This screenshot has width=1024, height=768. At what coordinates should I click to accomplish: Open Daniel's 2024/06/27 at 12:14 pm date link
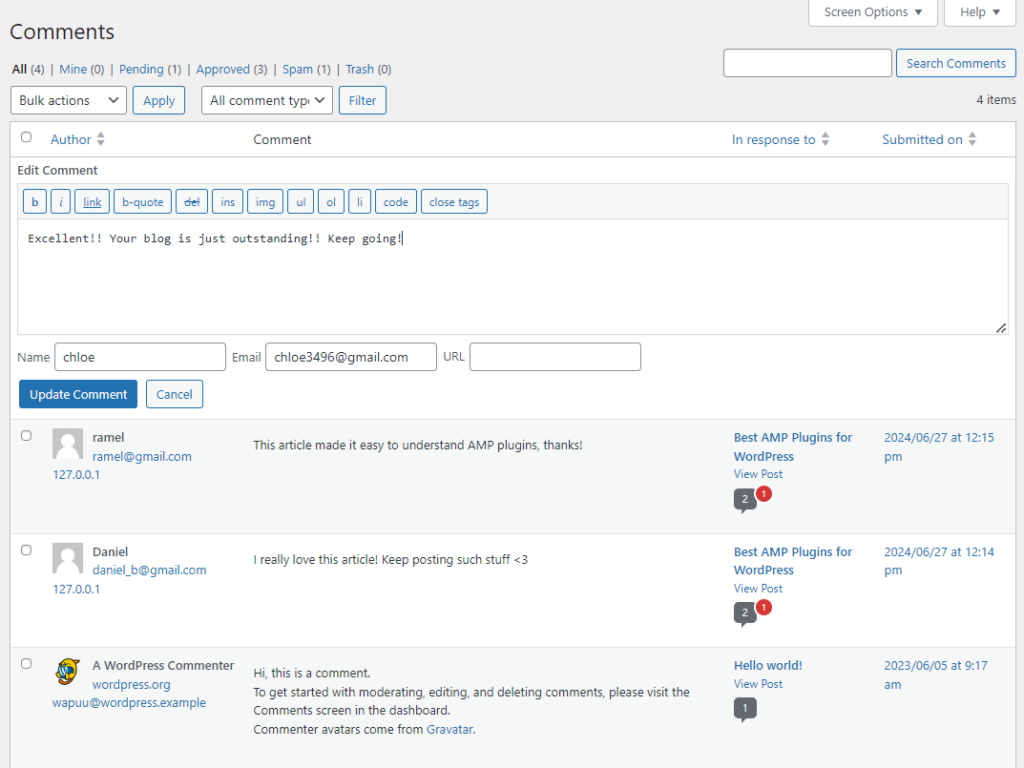pyautogui.click(x=939, y=560)
